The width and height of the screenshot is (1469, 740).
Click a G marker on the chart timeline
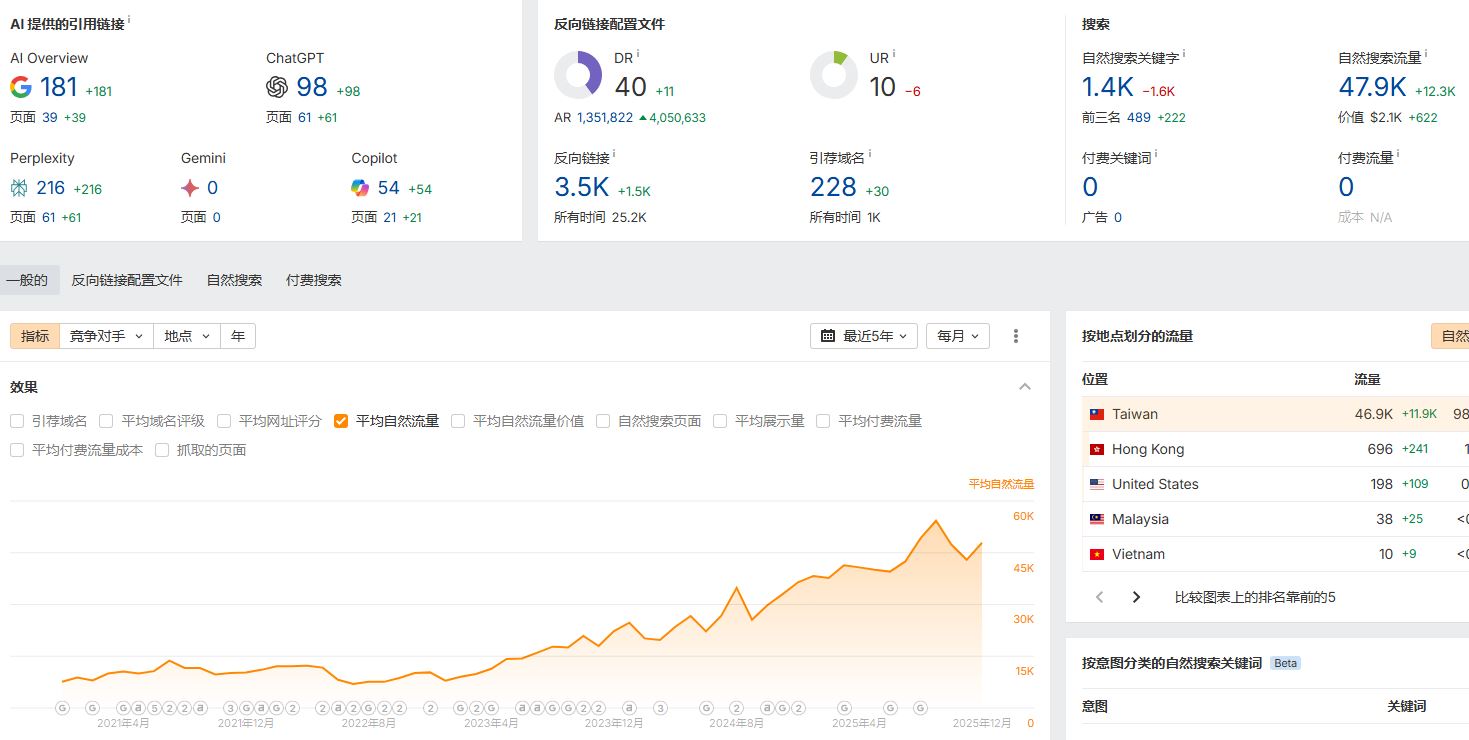click(63, 706)
